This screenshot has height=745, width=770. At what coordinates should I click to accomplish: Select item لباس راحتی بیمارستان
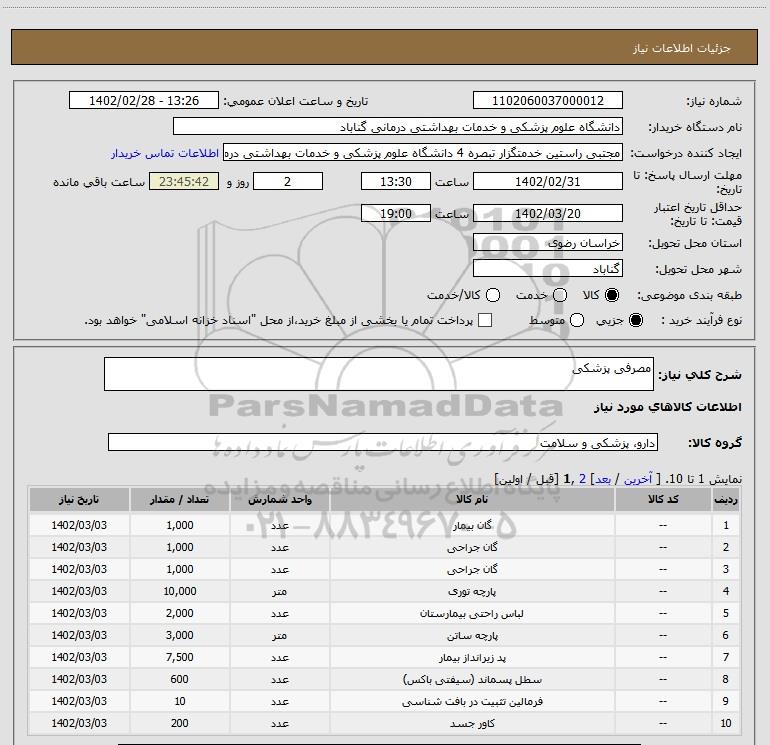click(x=472, y=614)
